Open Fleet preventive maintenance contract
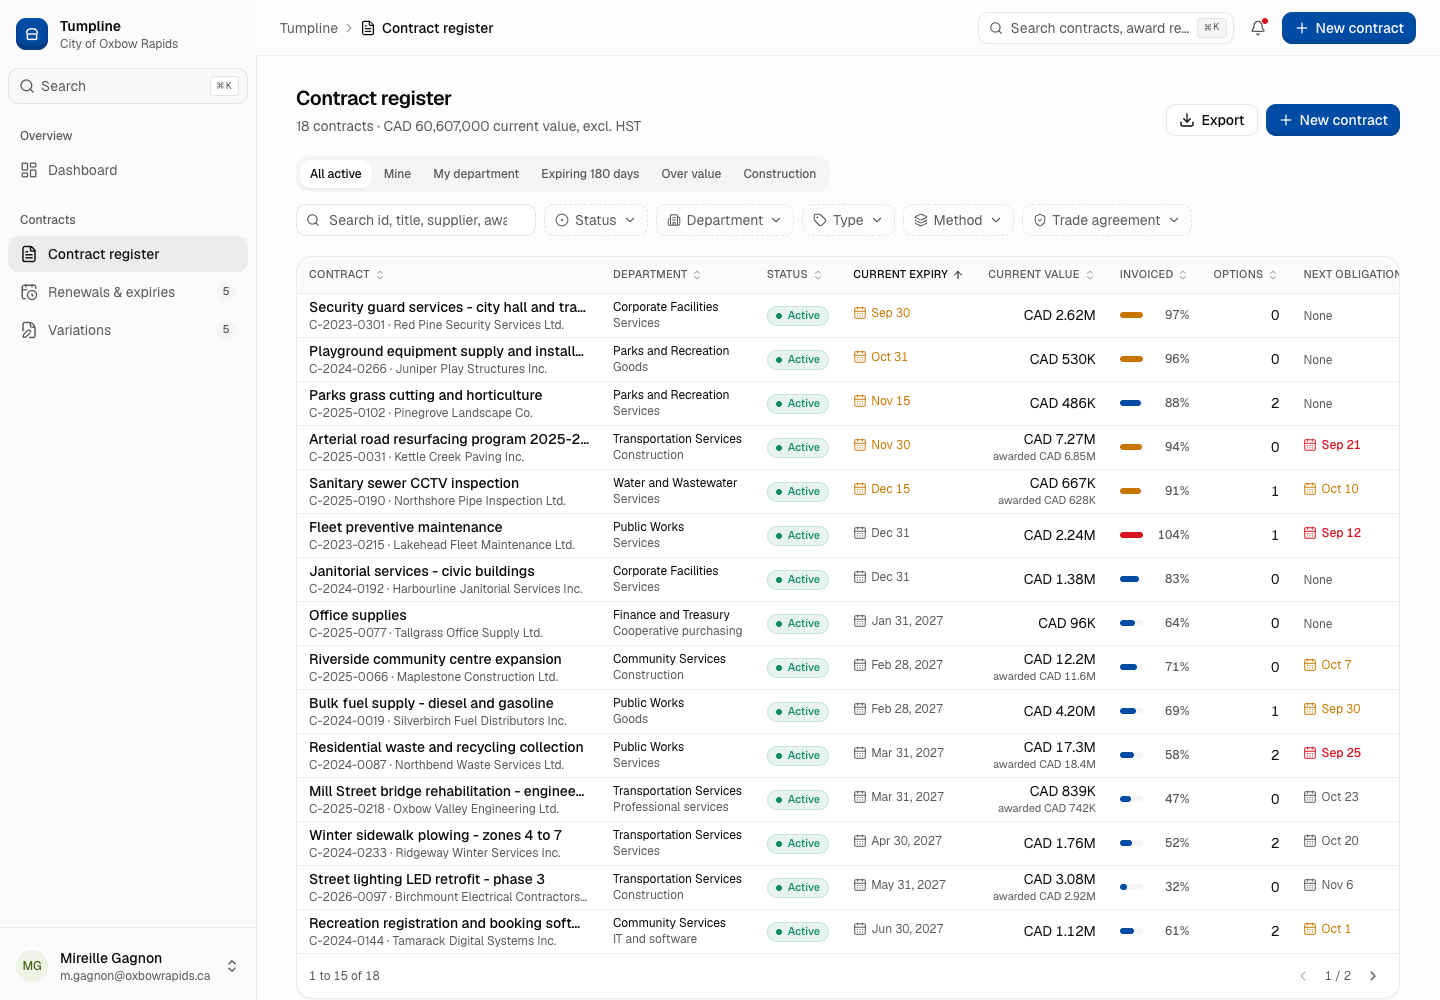Image resolution: width=1440 pixels, height=1000 pixels. [x=406, y=527]
